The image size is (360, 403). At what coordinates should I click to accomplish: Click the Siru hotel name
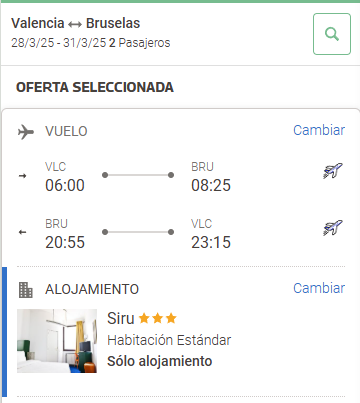[x=121, y=318]
